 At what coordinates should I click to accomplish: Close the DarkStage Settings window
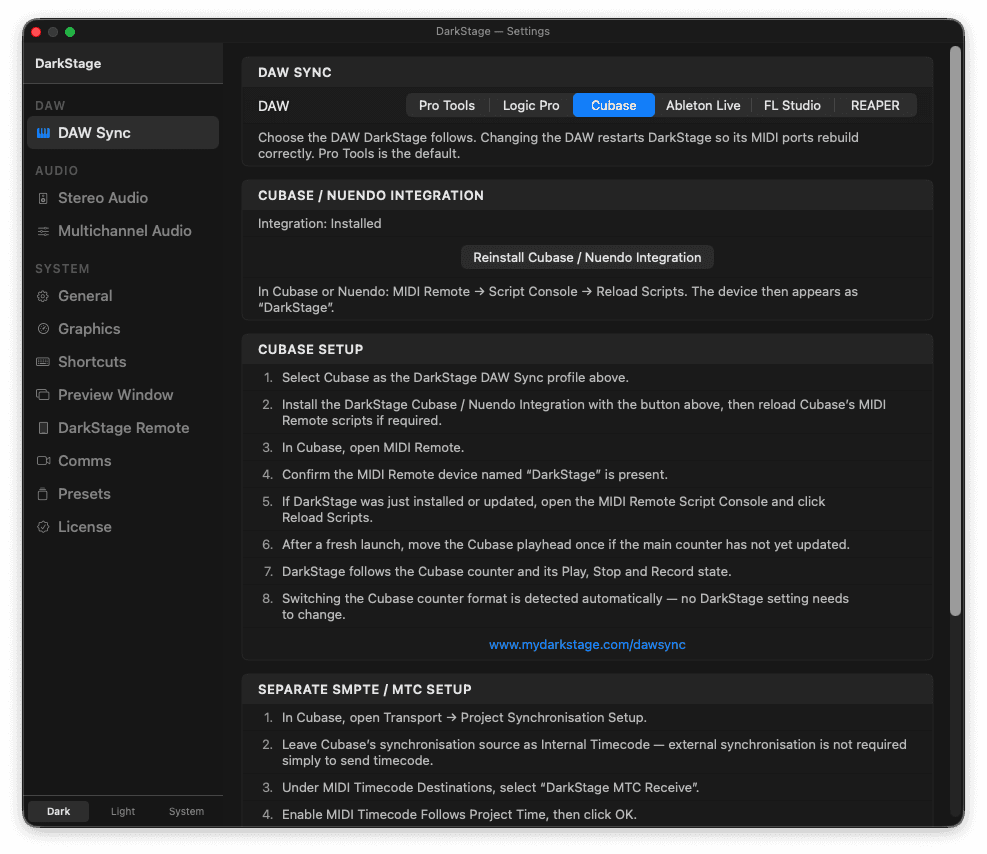click(37, 31)
